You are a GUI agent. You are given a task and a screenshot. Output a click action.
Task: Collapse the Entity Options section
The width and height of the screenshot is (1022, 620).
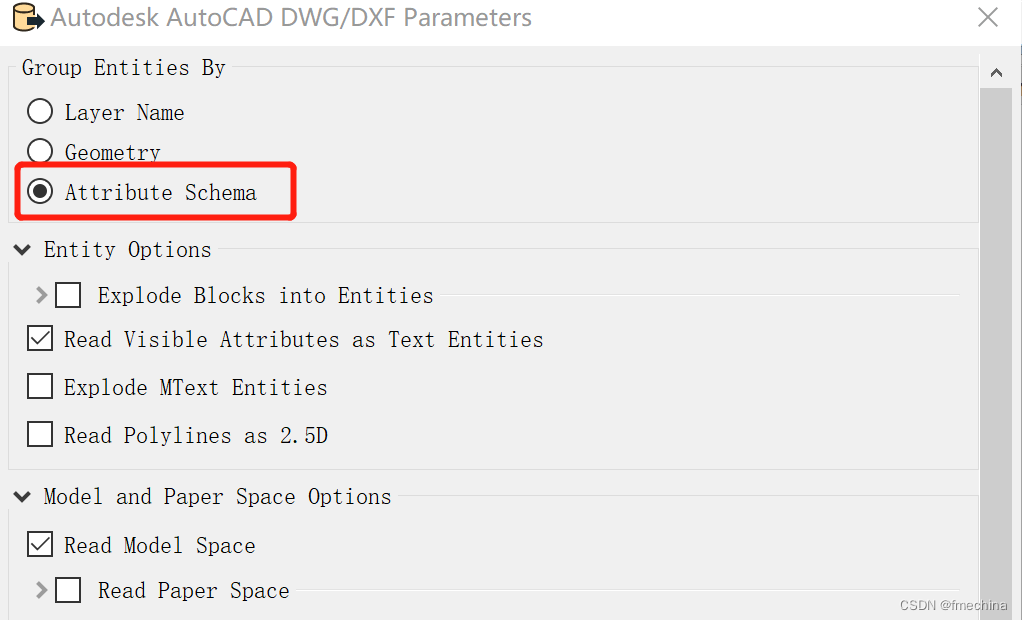(x=21, y=250)
